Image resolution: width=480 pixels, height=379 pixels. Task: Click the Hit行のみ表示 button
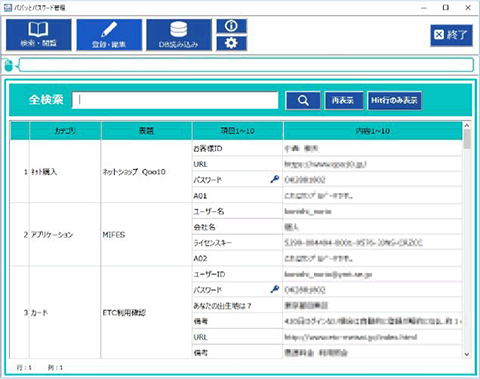pyautogui.click(x=395, y=100)
